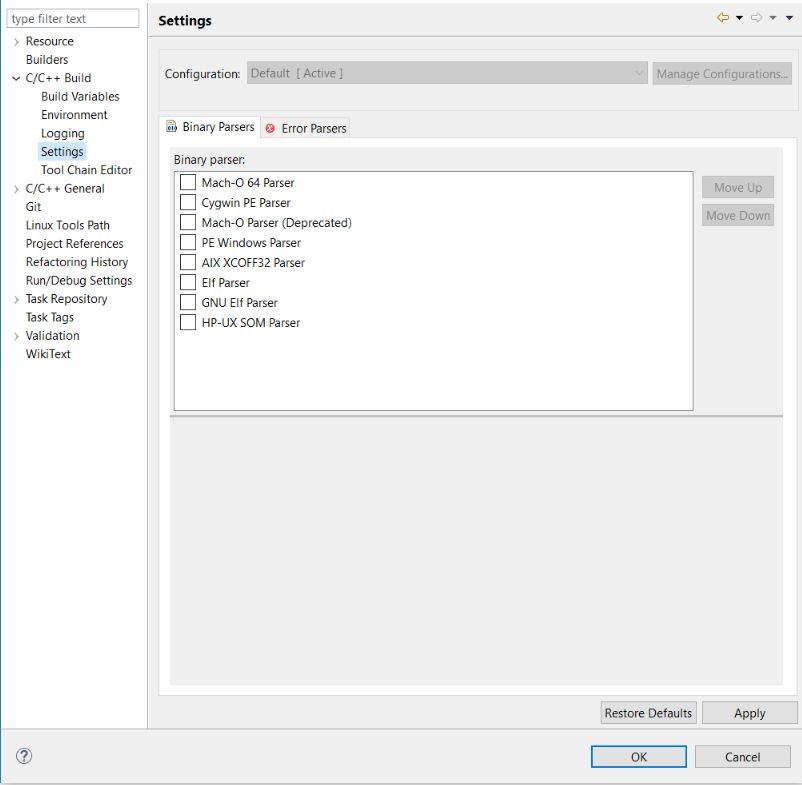Select Run/Debug Settings tree item
Screen dimensions: 802x785
pyautogui.click(x=79, y=280)
